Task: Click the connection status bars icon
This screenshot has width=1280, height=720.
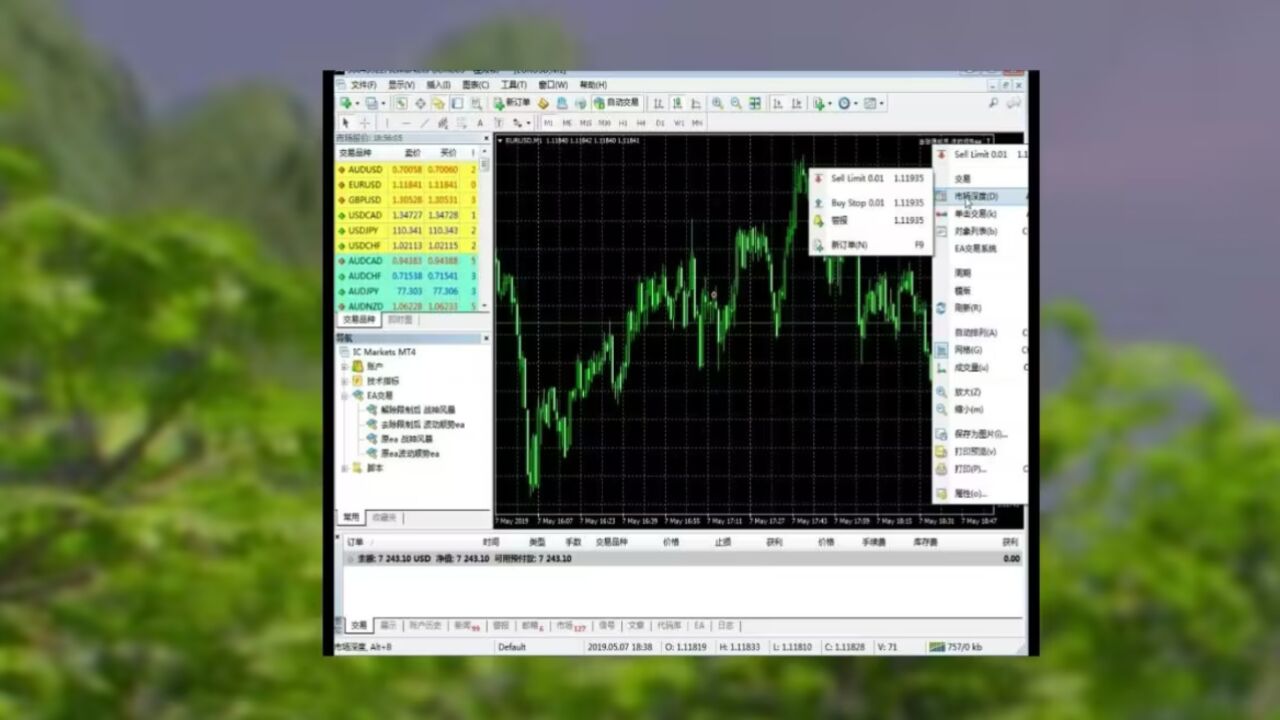Action: click(936, 647)
